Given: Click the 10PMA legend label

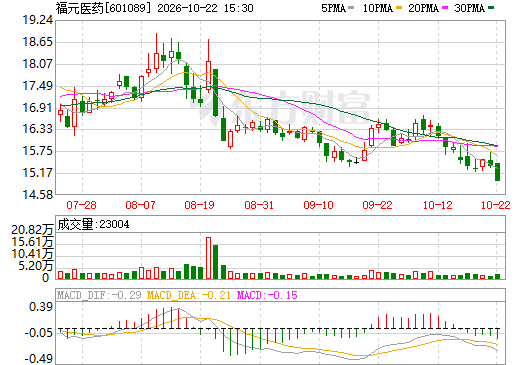Looking at the screenshot, I should pos(378,8).
